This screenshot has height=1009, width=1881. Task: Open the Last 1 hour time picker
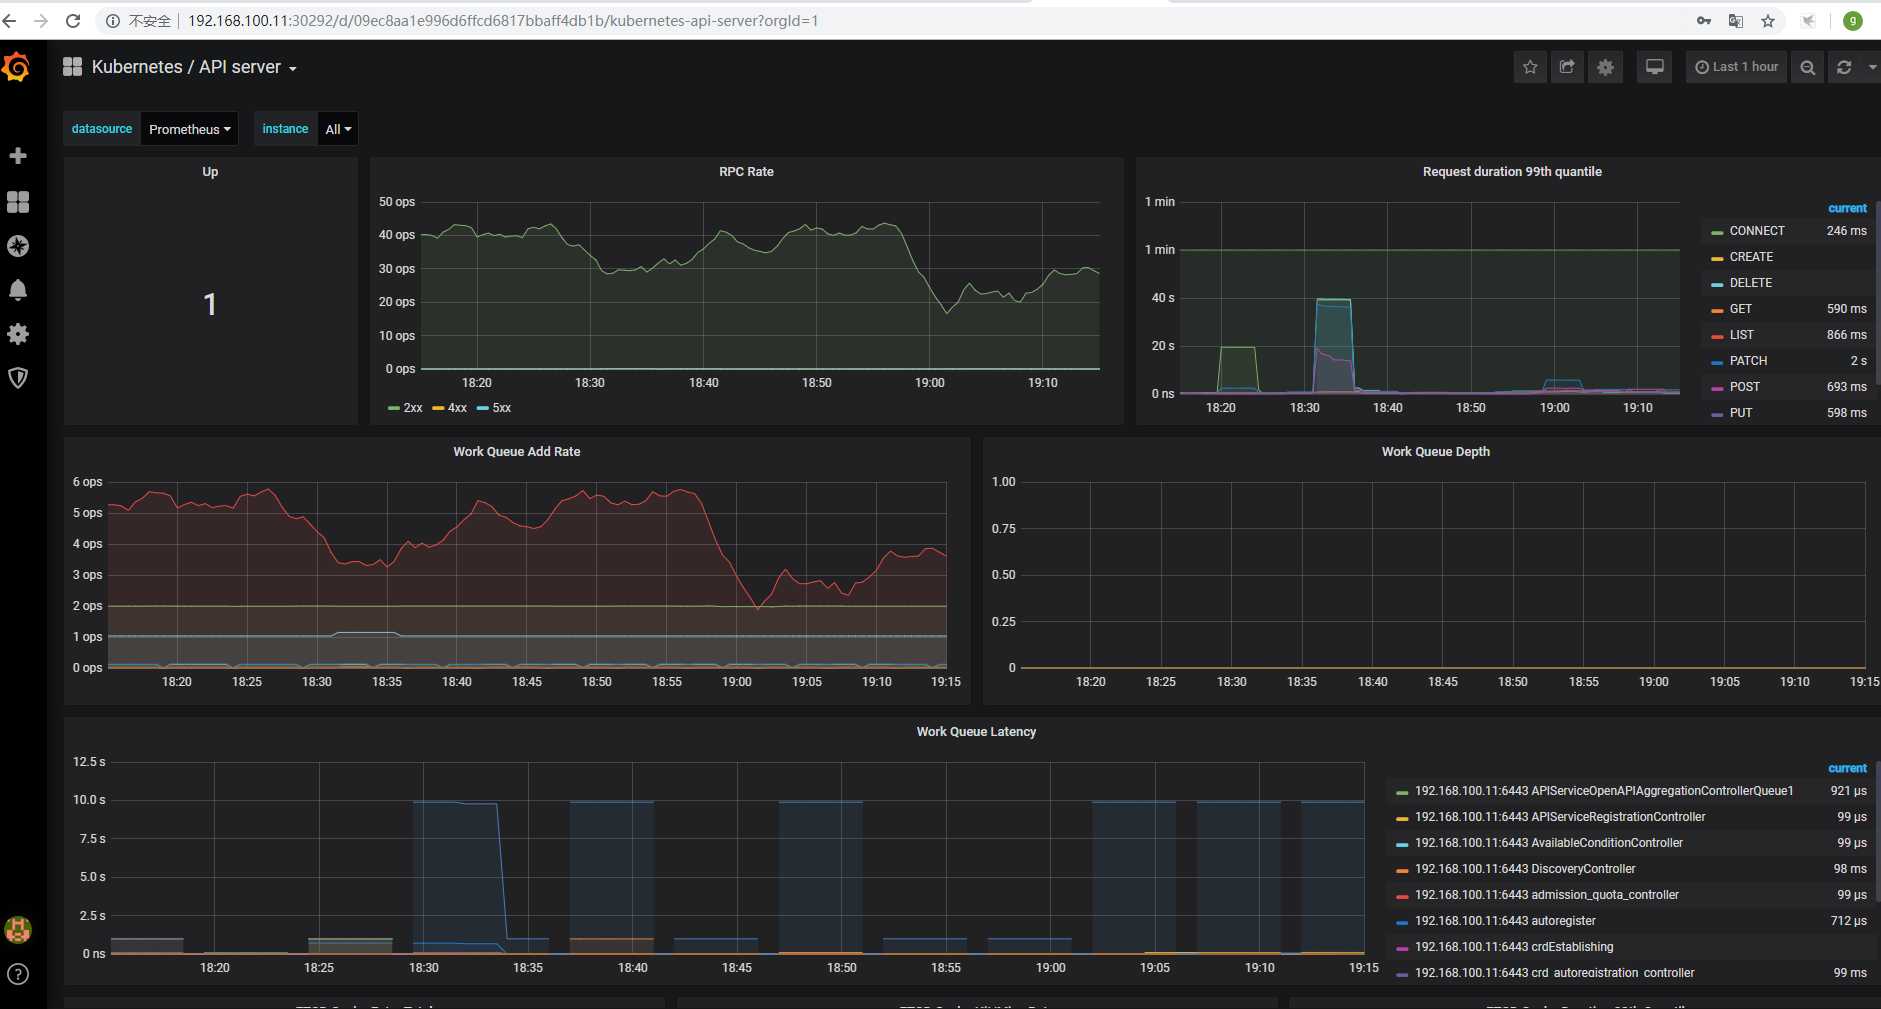tap(1736, 67)
